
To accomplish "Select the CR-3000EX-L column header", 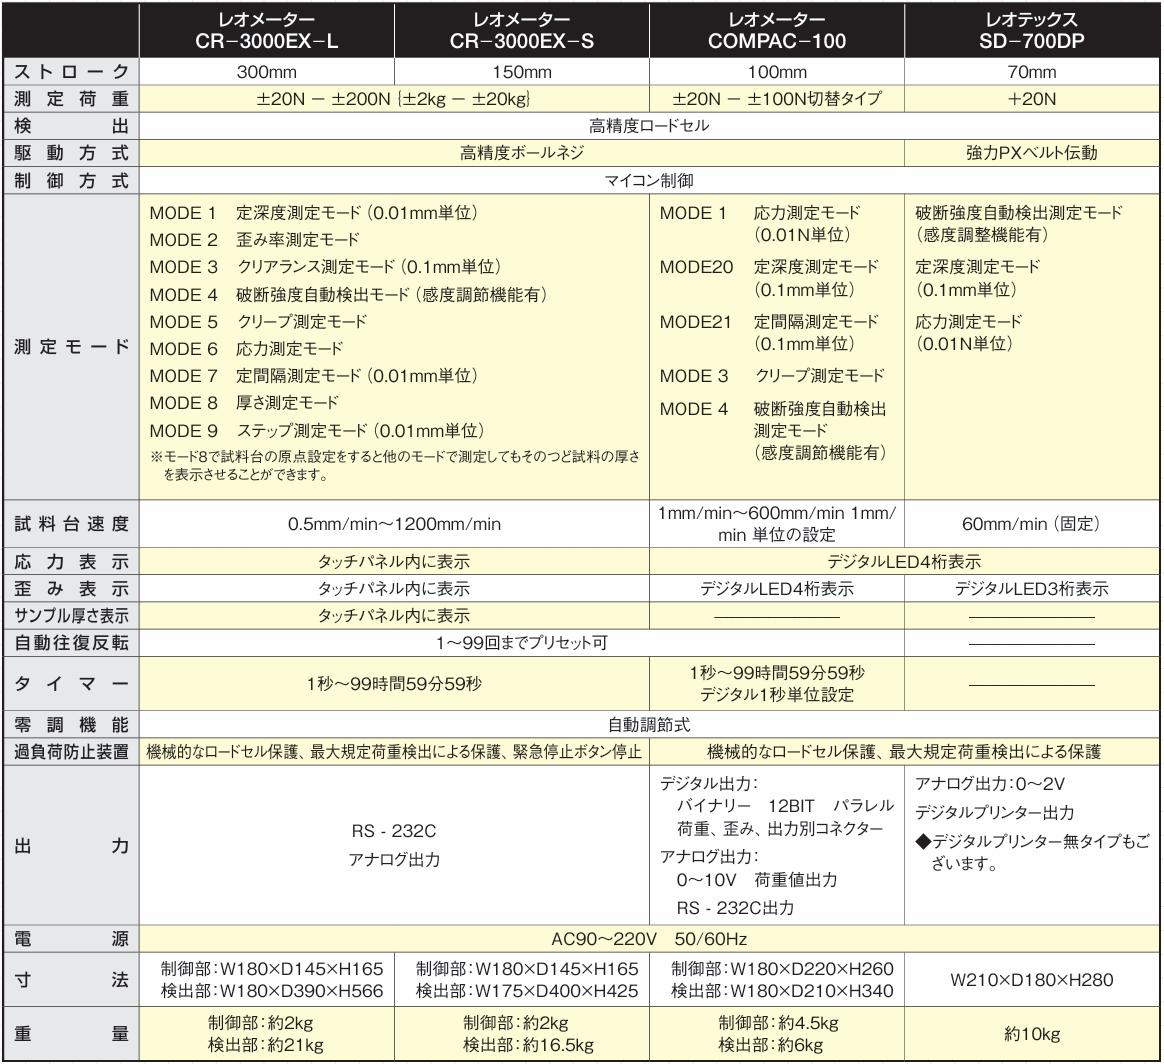I will [267, 28].
